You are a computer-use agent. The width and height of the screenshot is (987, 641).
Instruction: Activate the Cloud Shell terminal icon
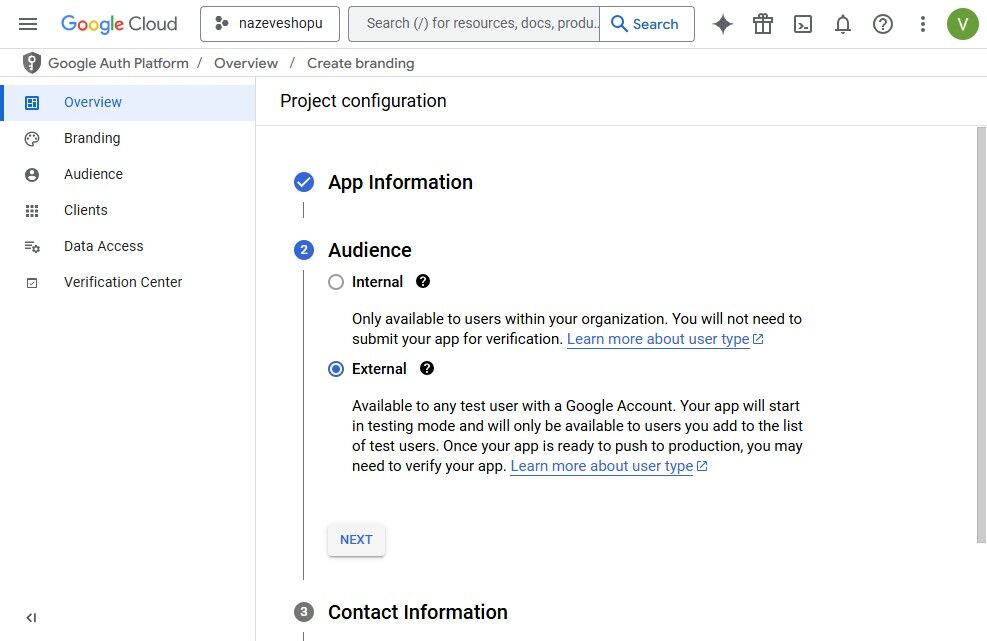point(803,24)
